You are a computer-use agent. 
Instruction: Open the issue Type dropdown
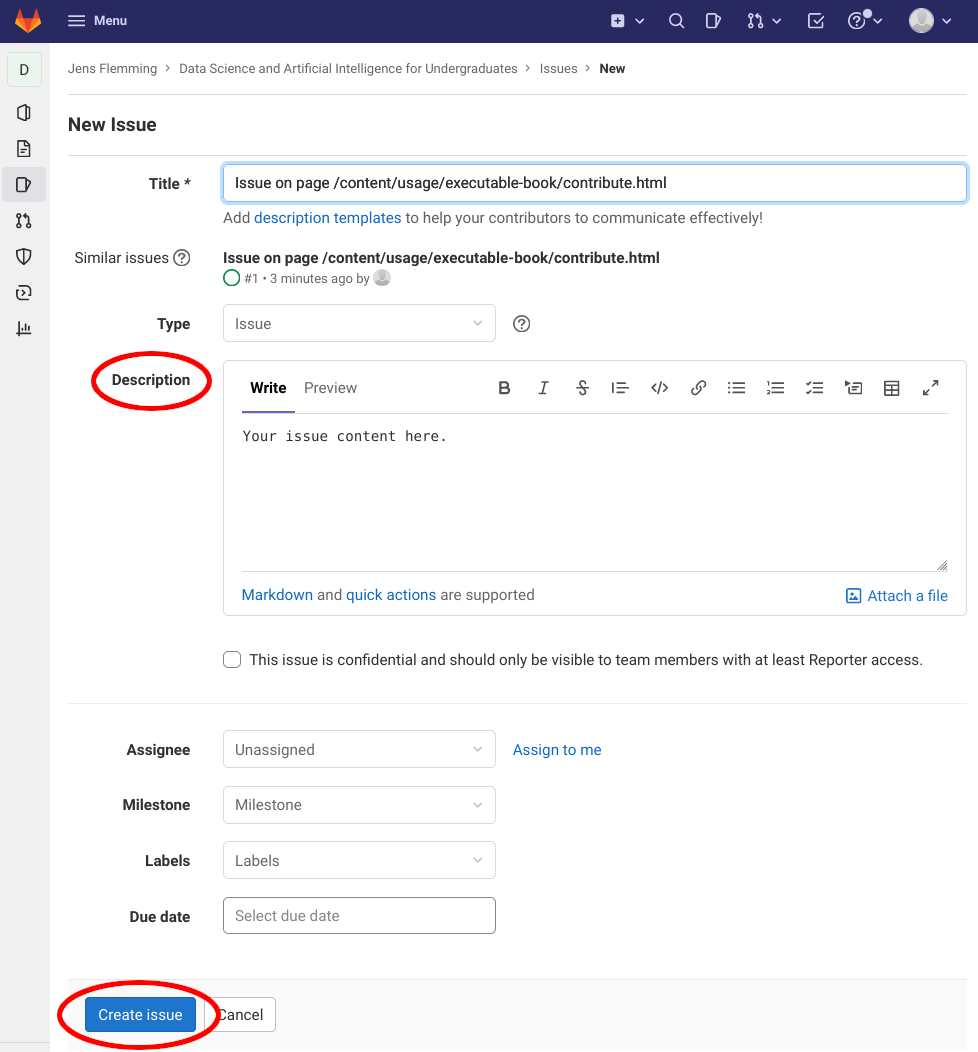[358, 323]
